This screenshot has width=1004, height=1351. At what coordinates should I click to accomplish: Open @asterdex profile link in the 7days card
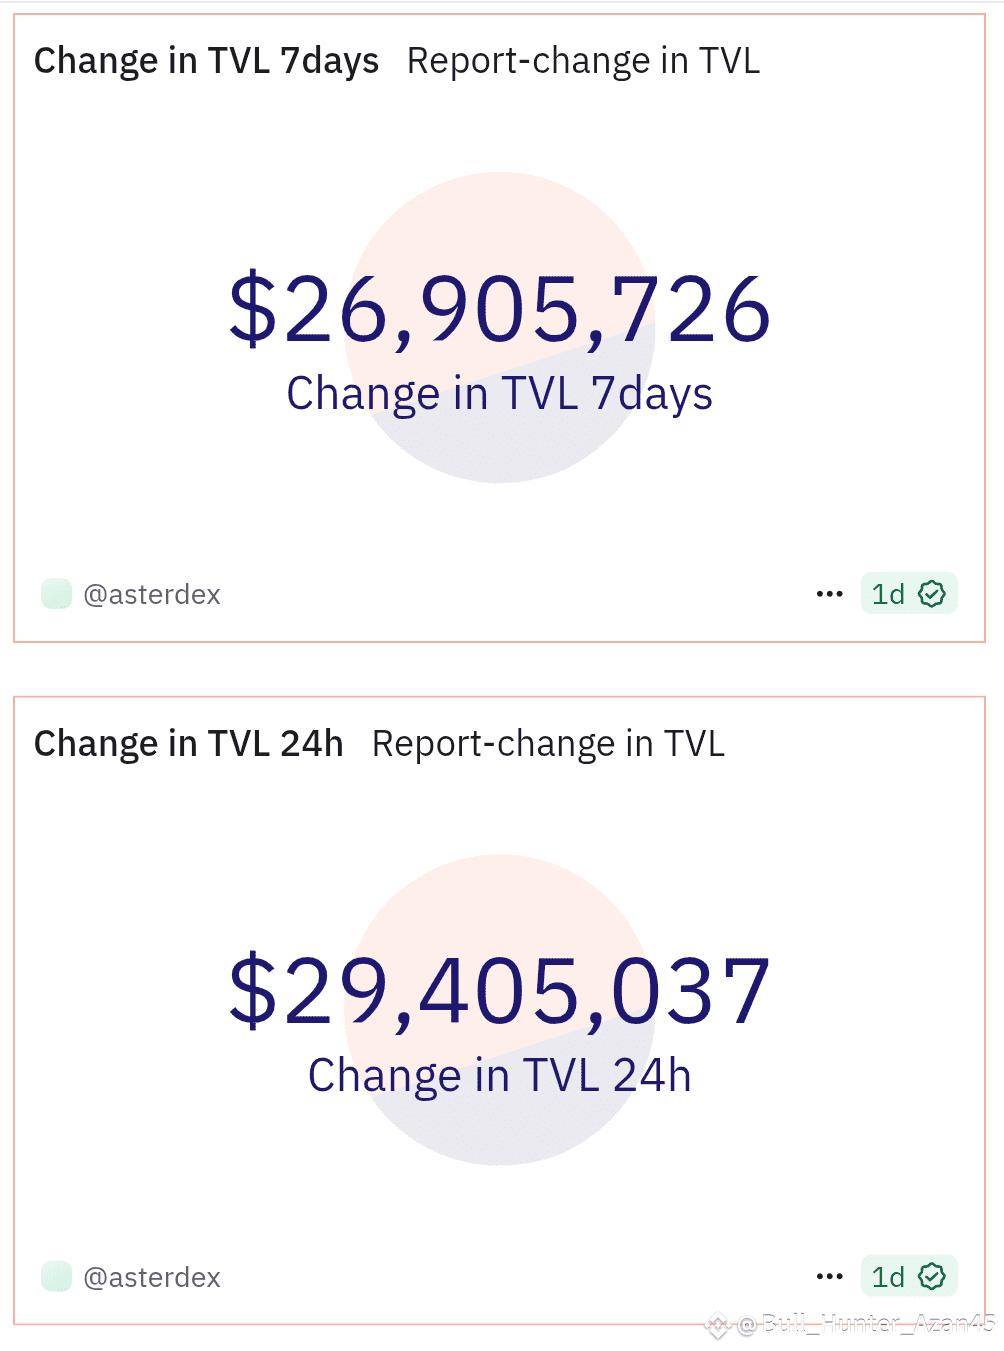click(152, 595)
